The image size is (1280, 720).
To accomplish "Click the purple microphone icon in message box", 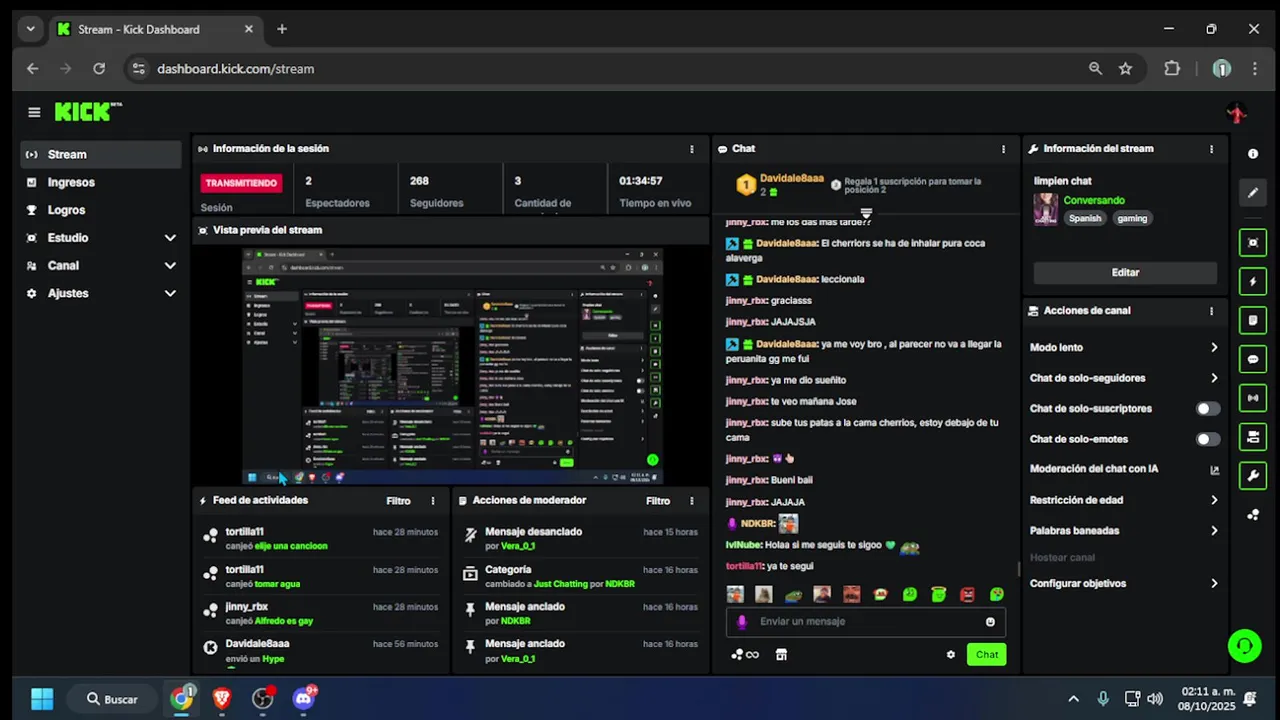I will [741, 621].
